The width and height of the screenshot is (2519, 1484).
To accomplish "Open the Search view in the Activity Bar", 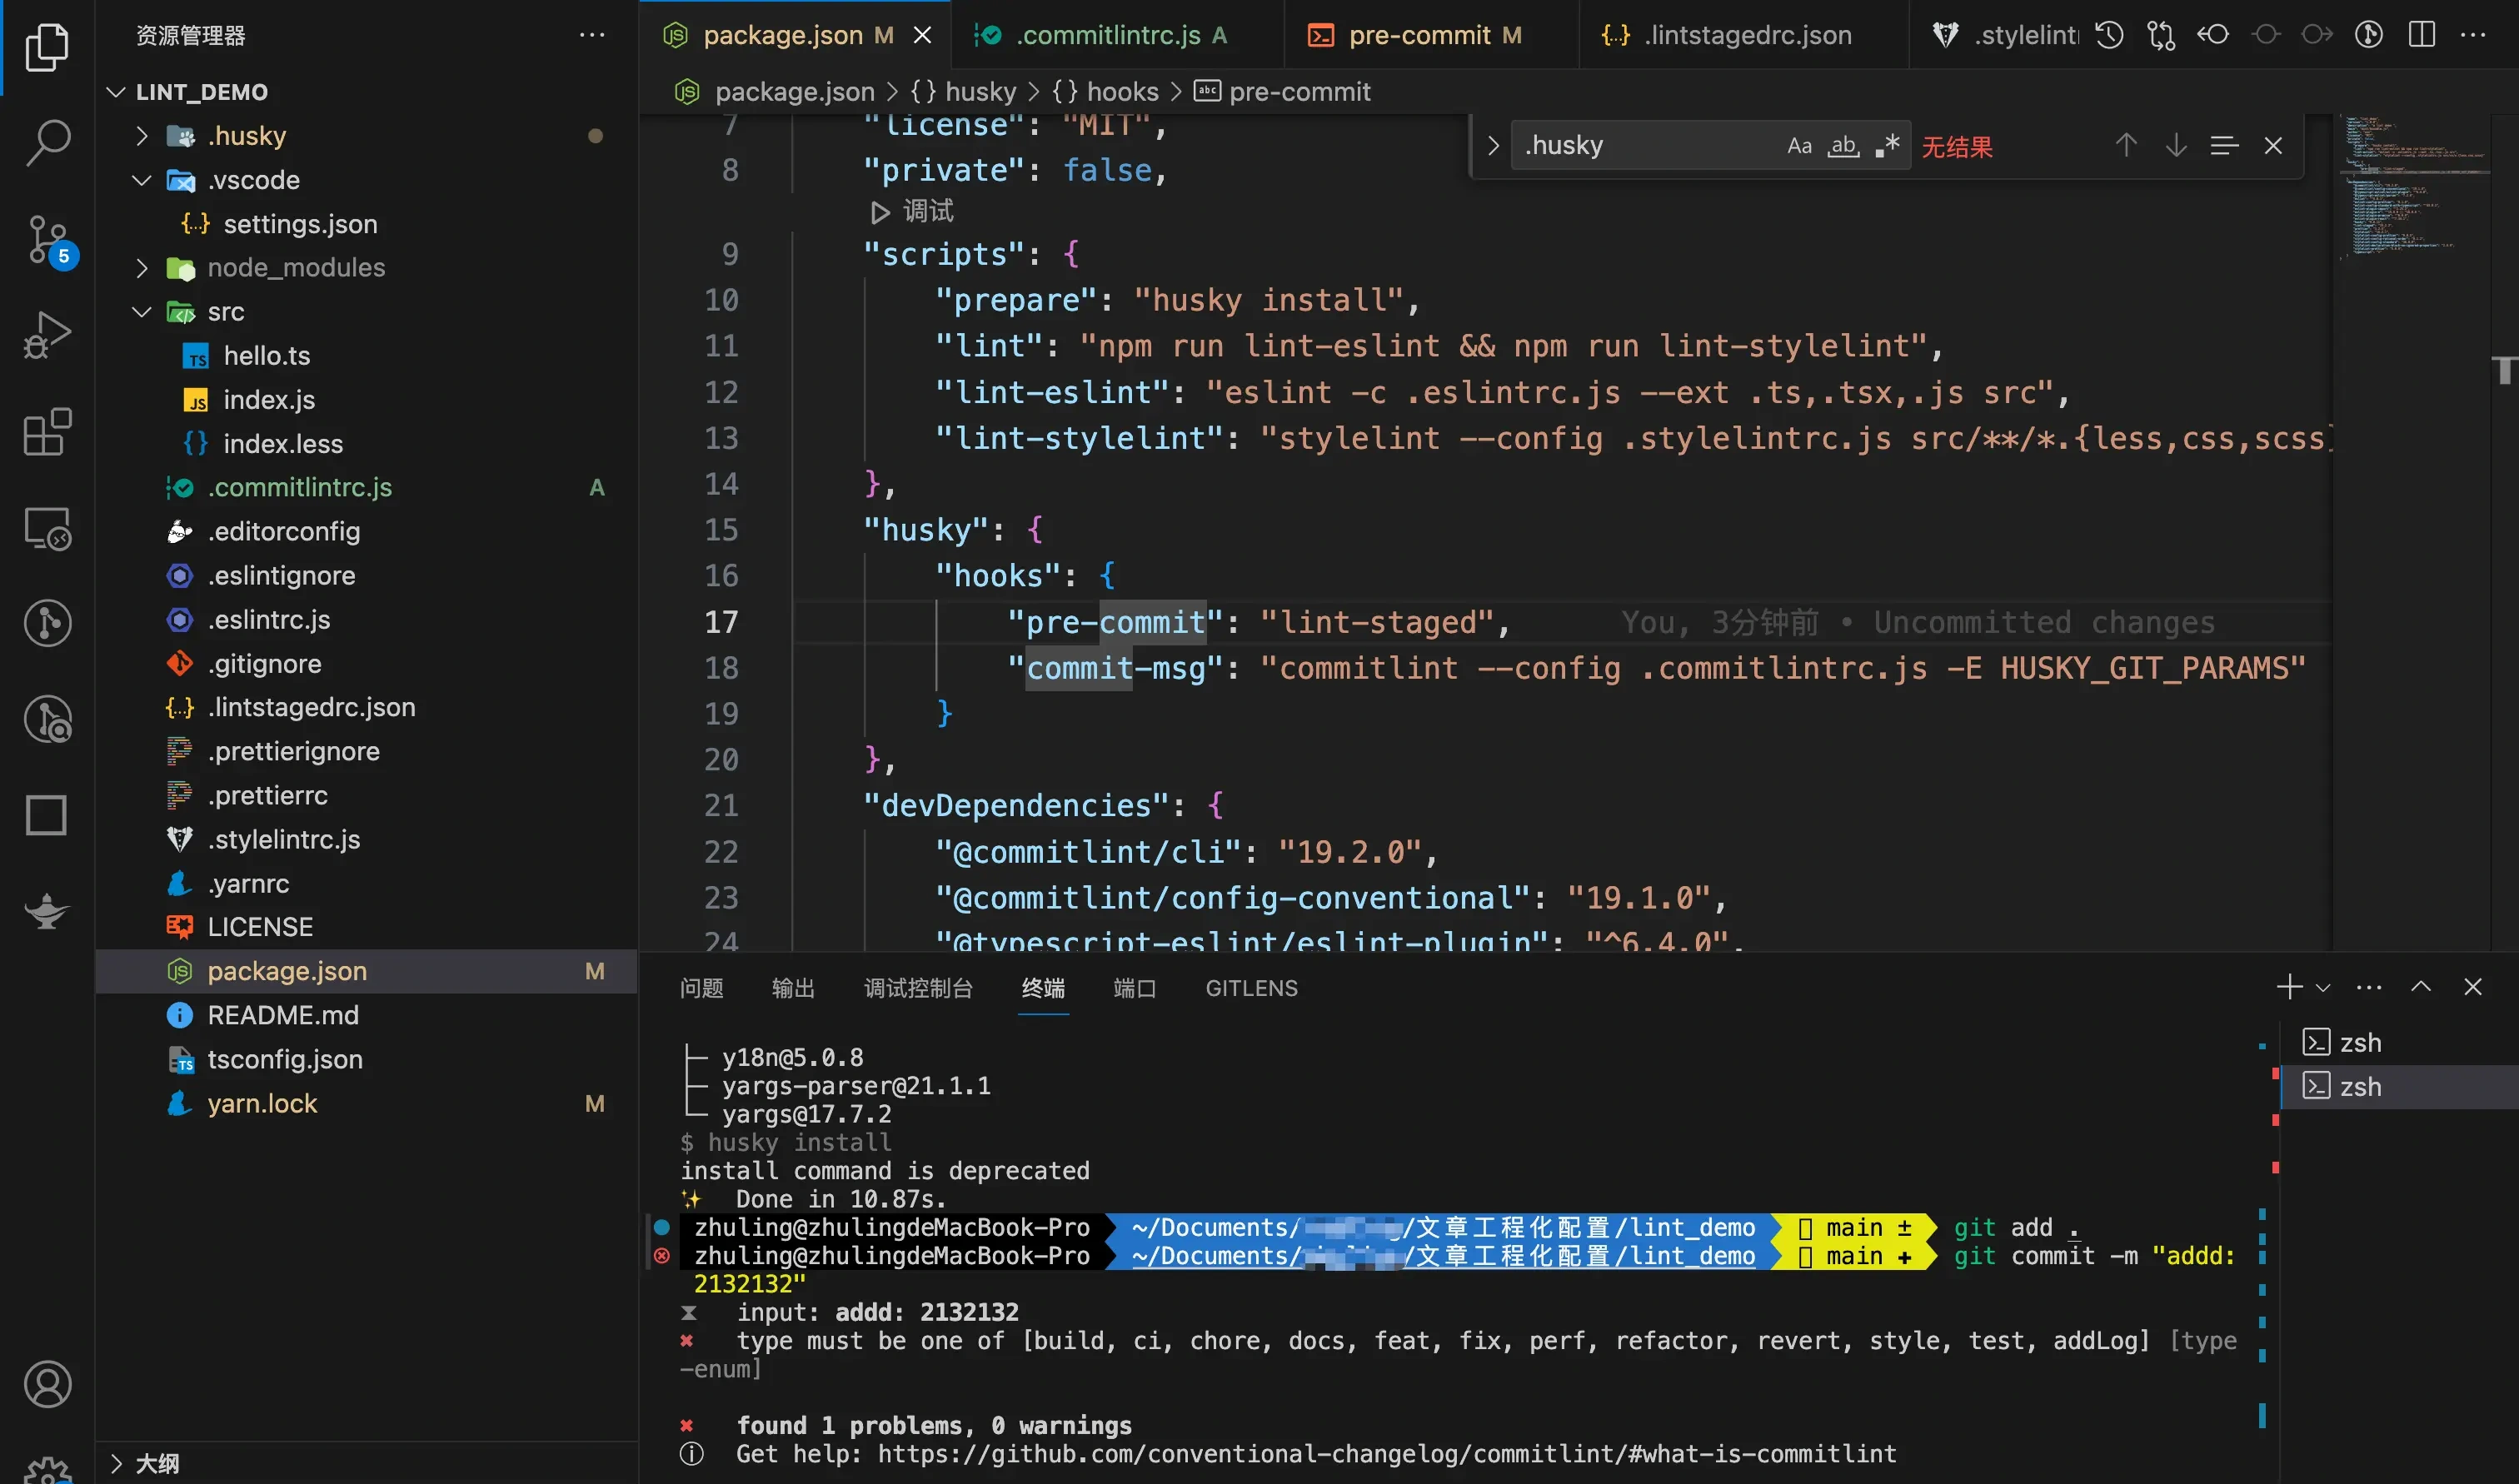I will [x=47, y=143].
